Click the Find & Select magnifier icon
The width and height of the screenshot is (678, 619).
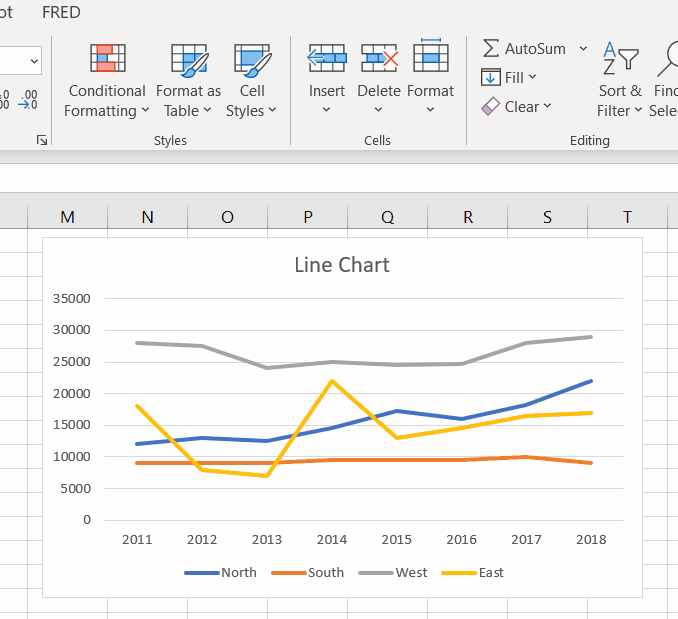click(x=668, y=59)
